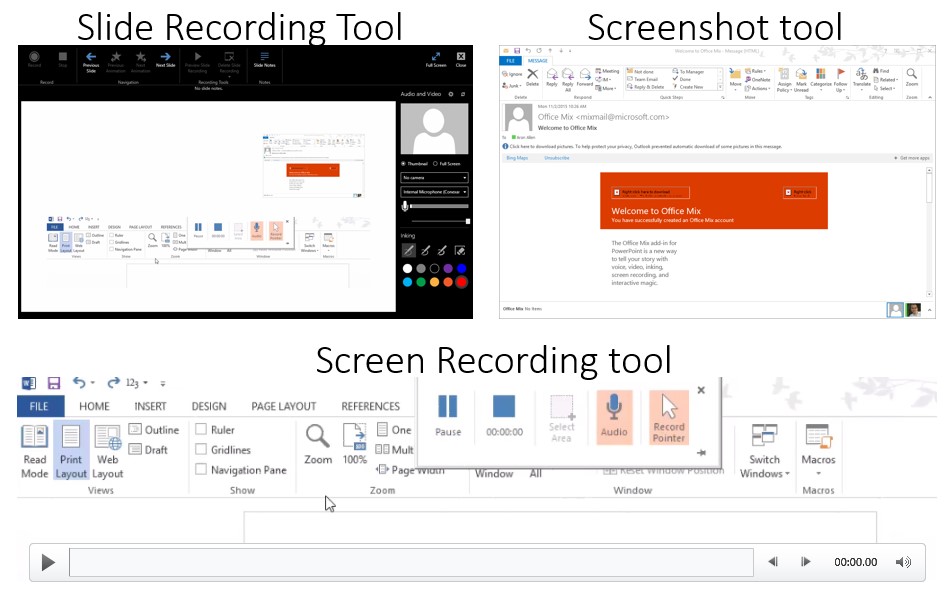Click the Forward icon in the Outlook ribbon
Screen dimensions: 945x595
[x=584, y=79]
